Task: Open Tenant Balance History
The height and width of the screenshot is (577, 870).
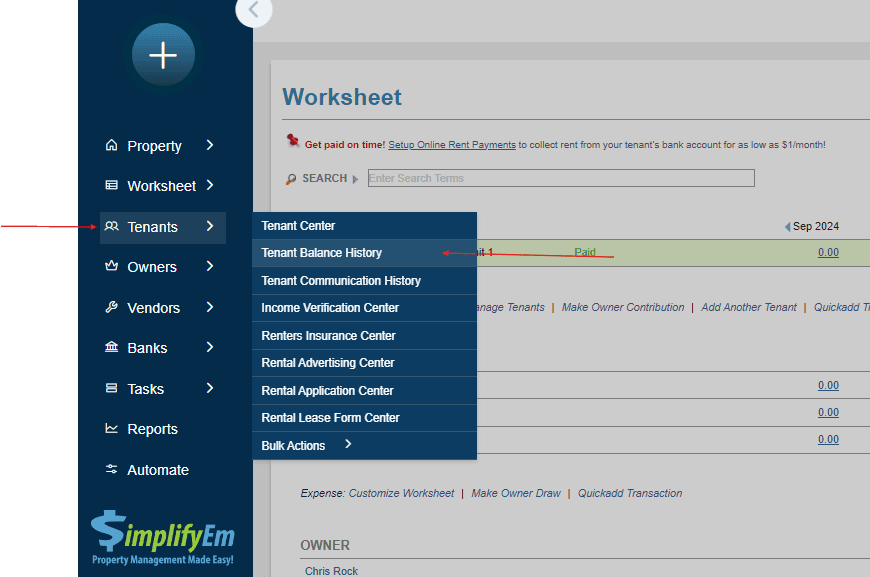Action: point(321,253)
